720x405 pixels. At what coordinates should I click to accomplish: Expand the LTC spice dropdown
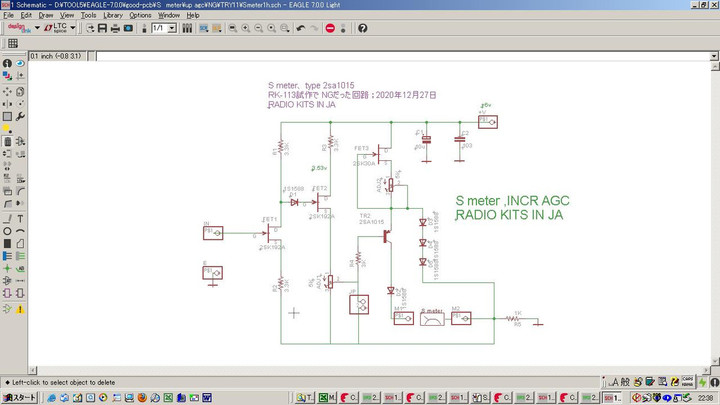coord(73,28)
